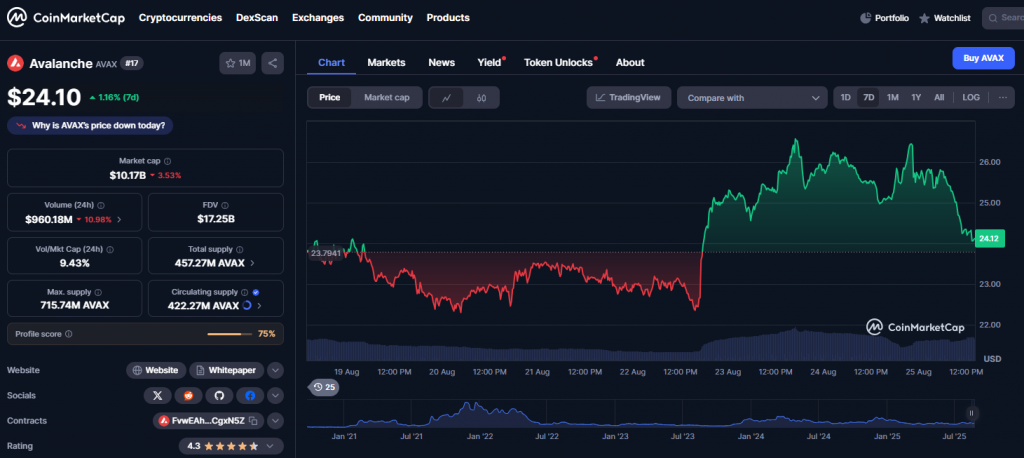Show Profile score info icon
The height and width of the screenshot is (458, 1024).
69,334
